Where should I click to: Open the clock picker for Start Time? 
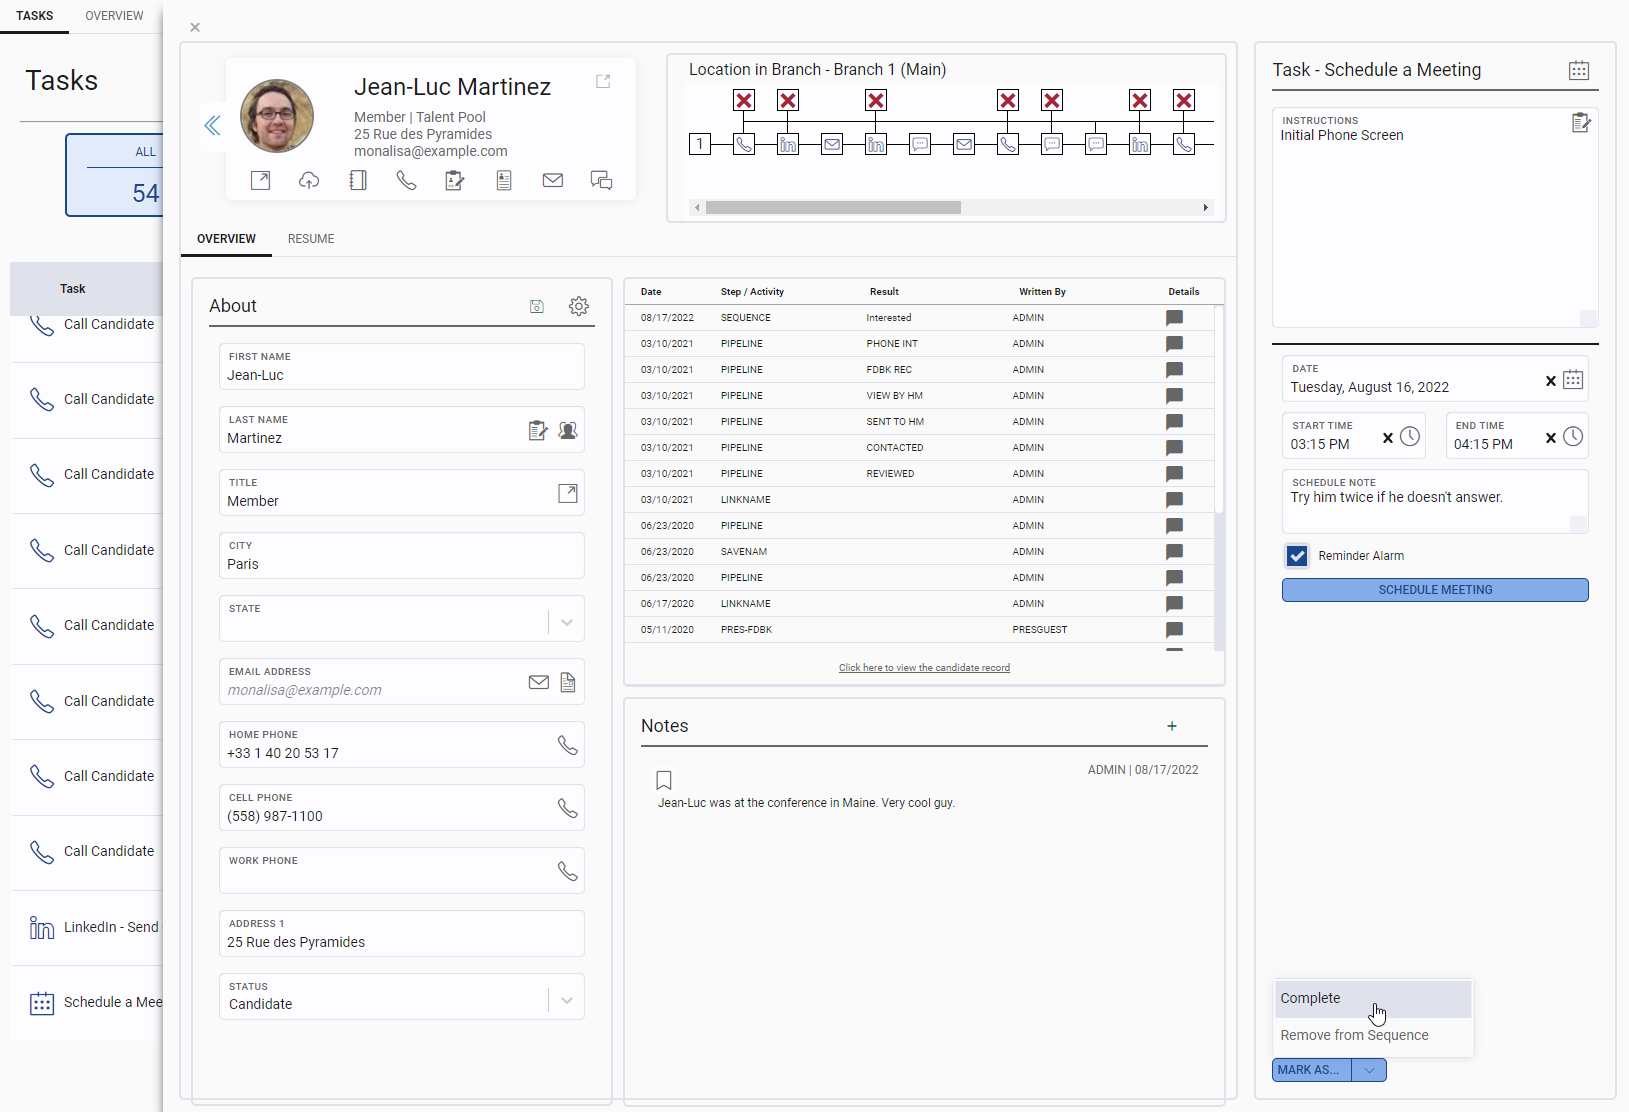coord(1410,437)
